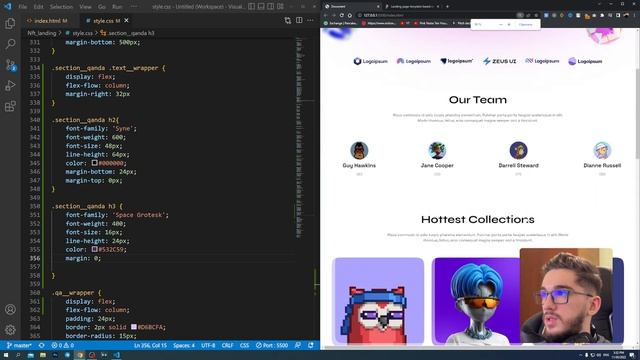Click the feedback icon in status bar
Viewport: 640px width, 360px height.
tap(298, 345)
